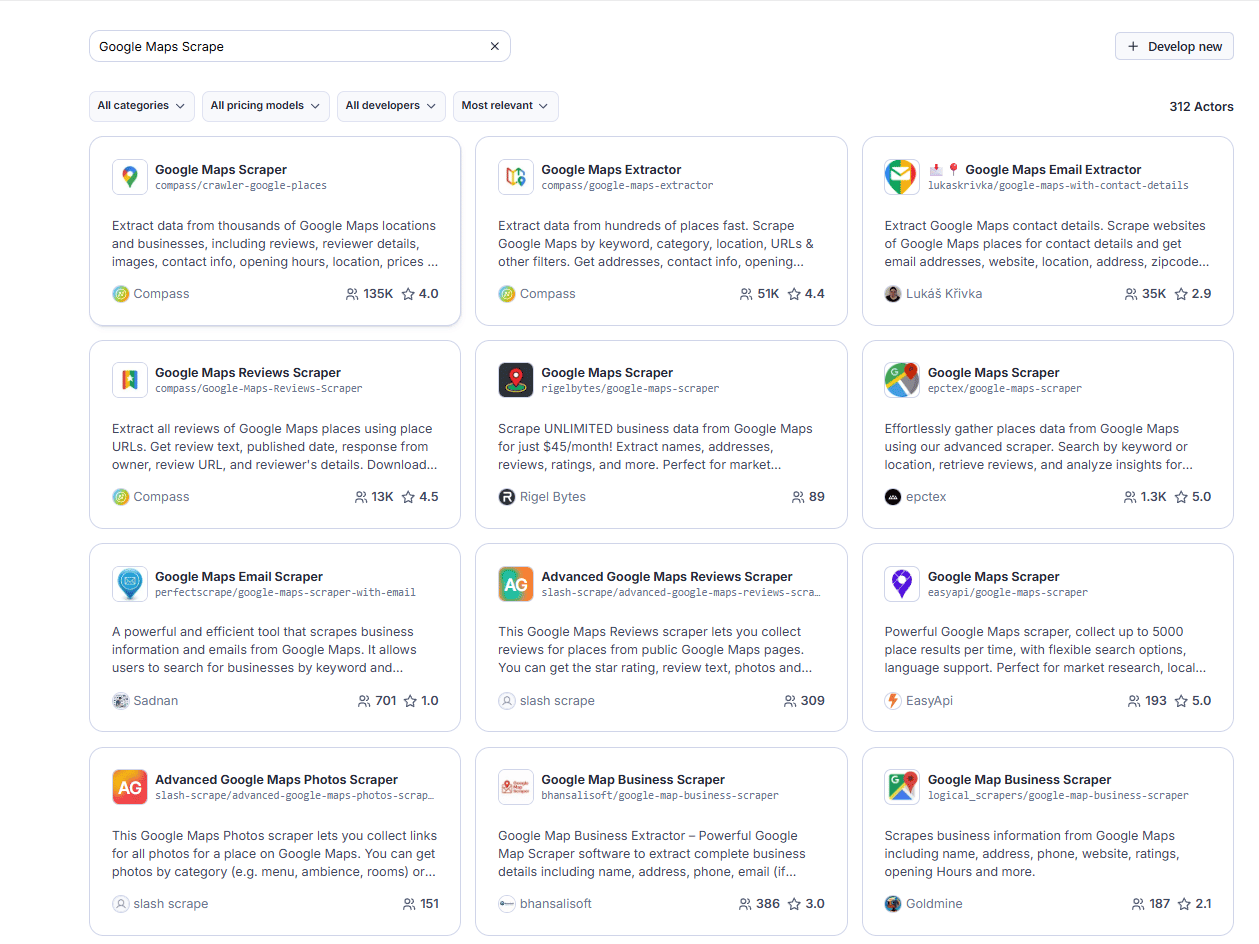Click the Google Maps Reviews Scraper logo icon

tap(130, 380)
